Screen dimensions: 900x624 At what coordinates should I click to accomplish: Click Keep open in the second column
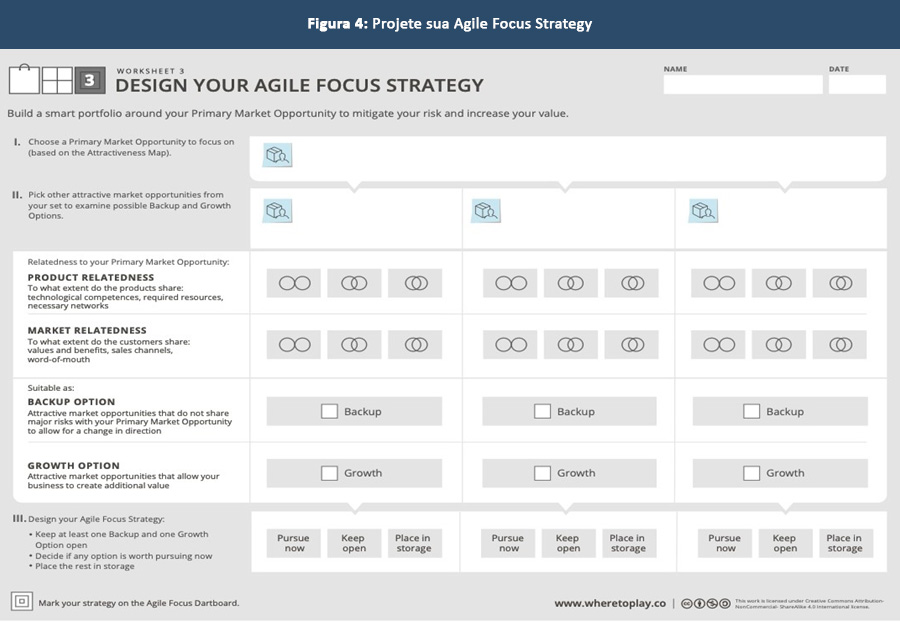tap(568, 543)
